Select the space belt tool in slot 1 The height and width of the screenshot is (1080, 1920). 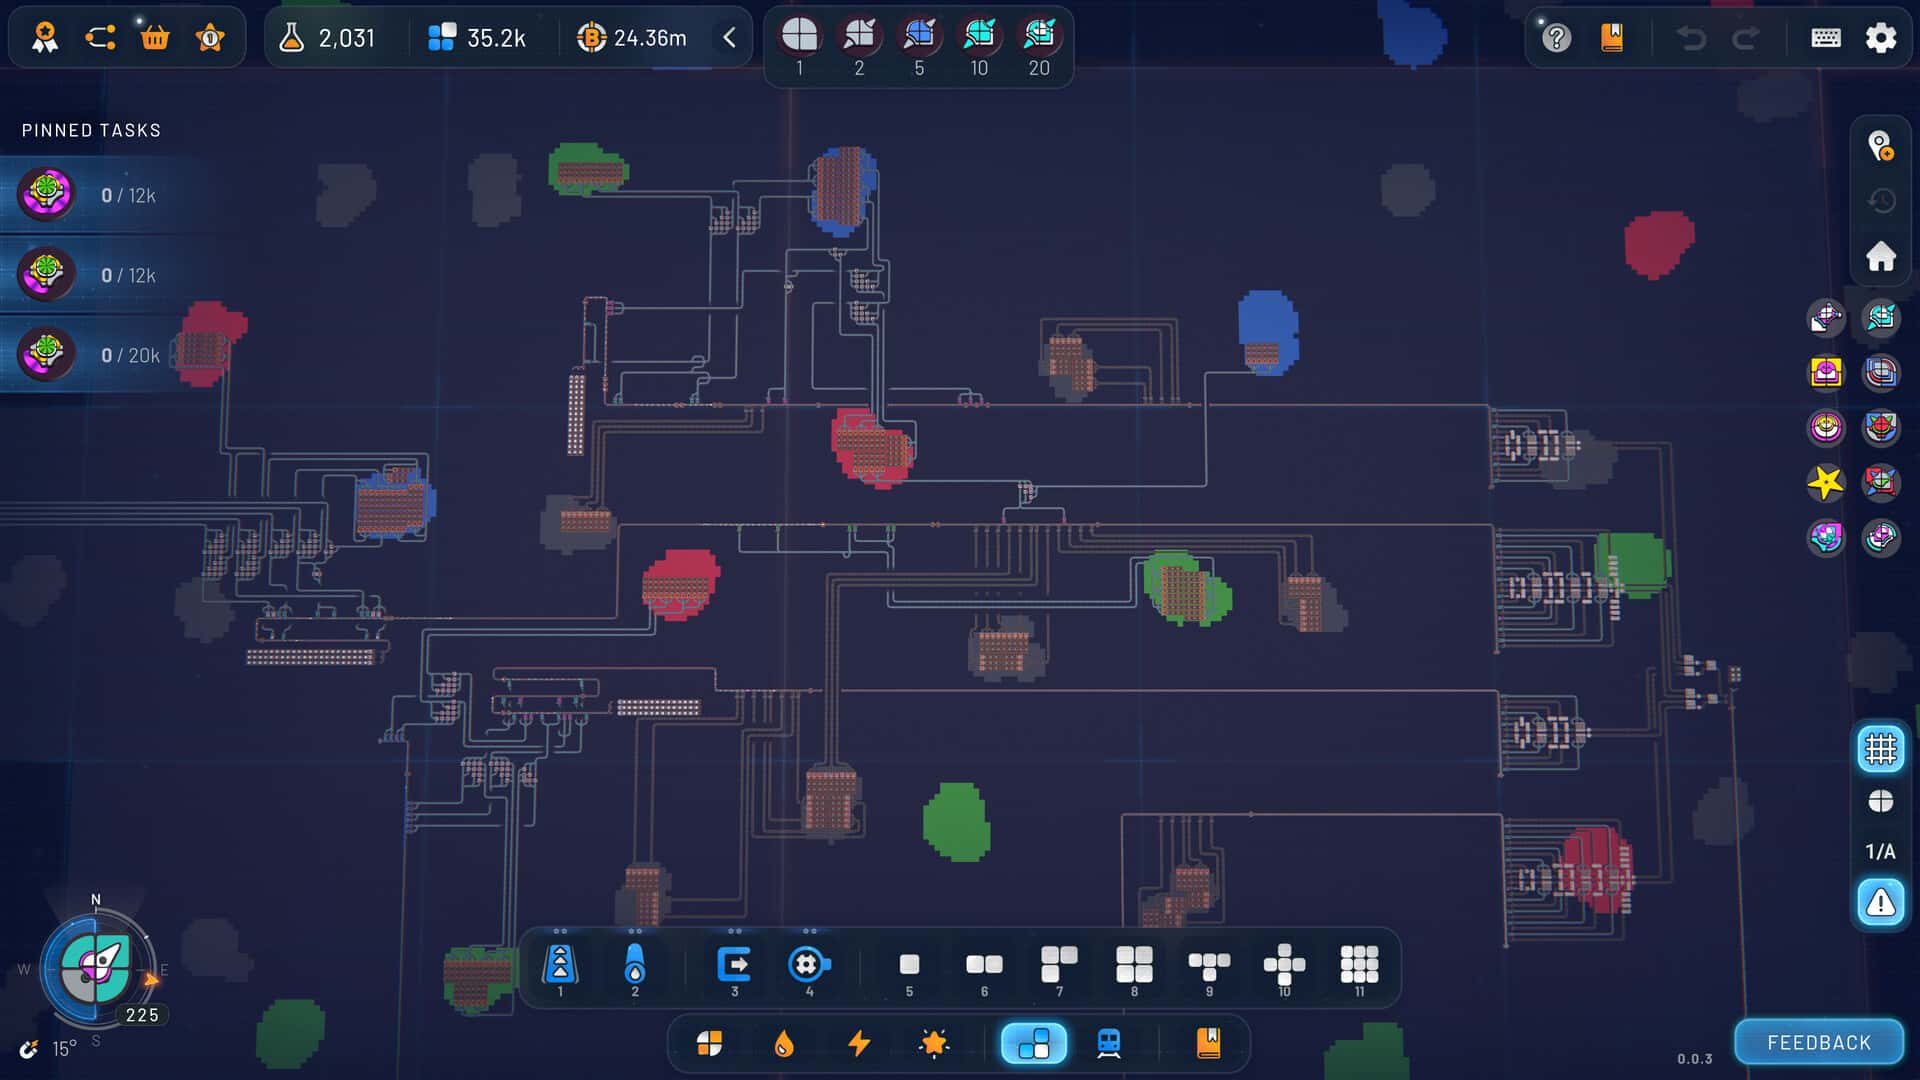[x=560, y=966]
